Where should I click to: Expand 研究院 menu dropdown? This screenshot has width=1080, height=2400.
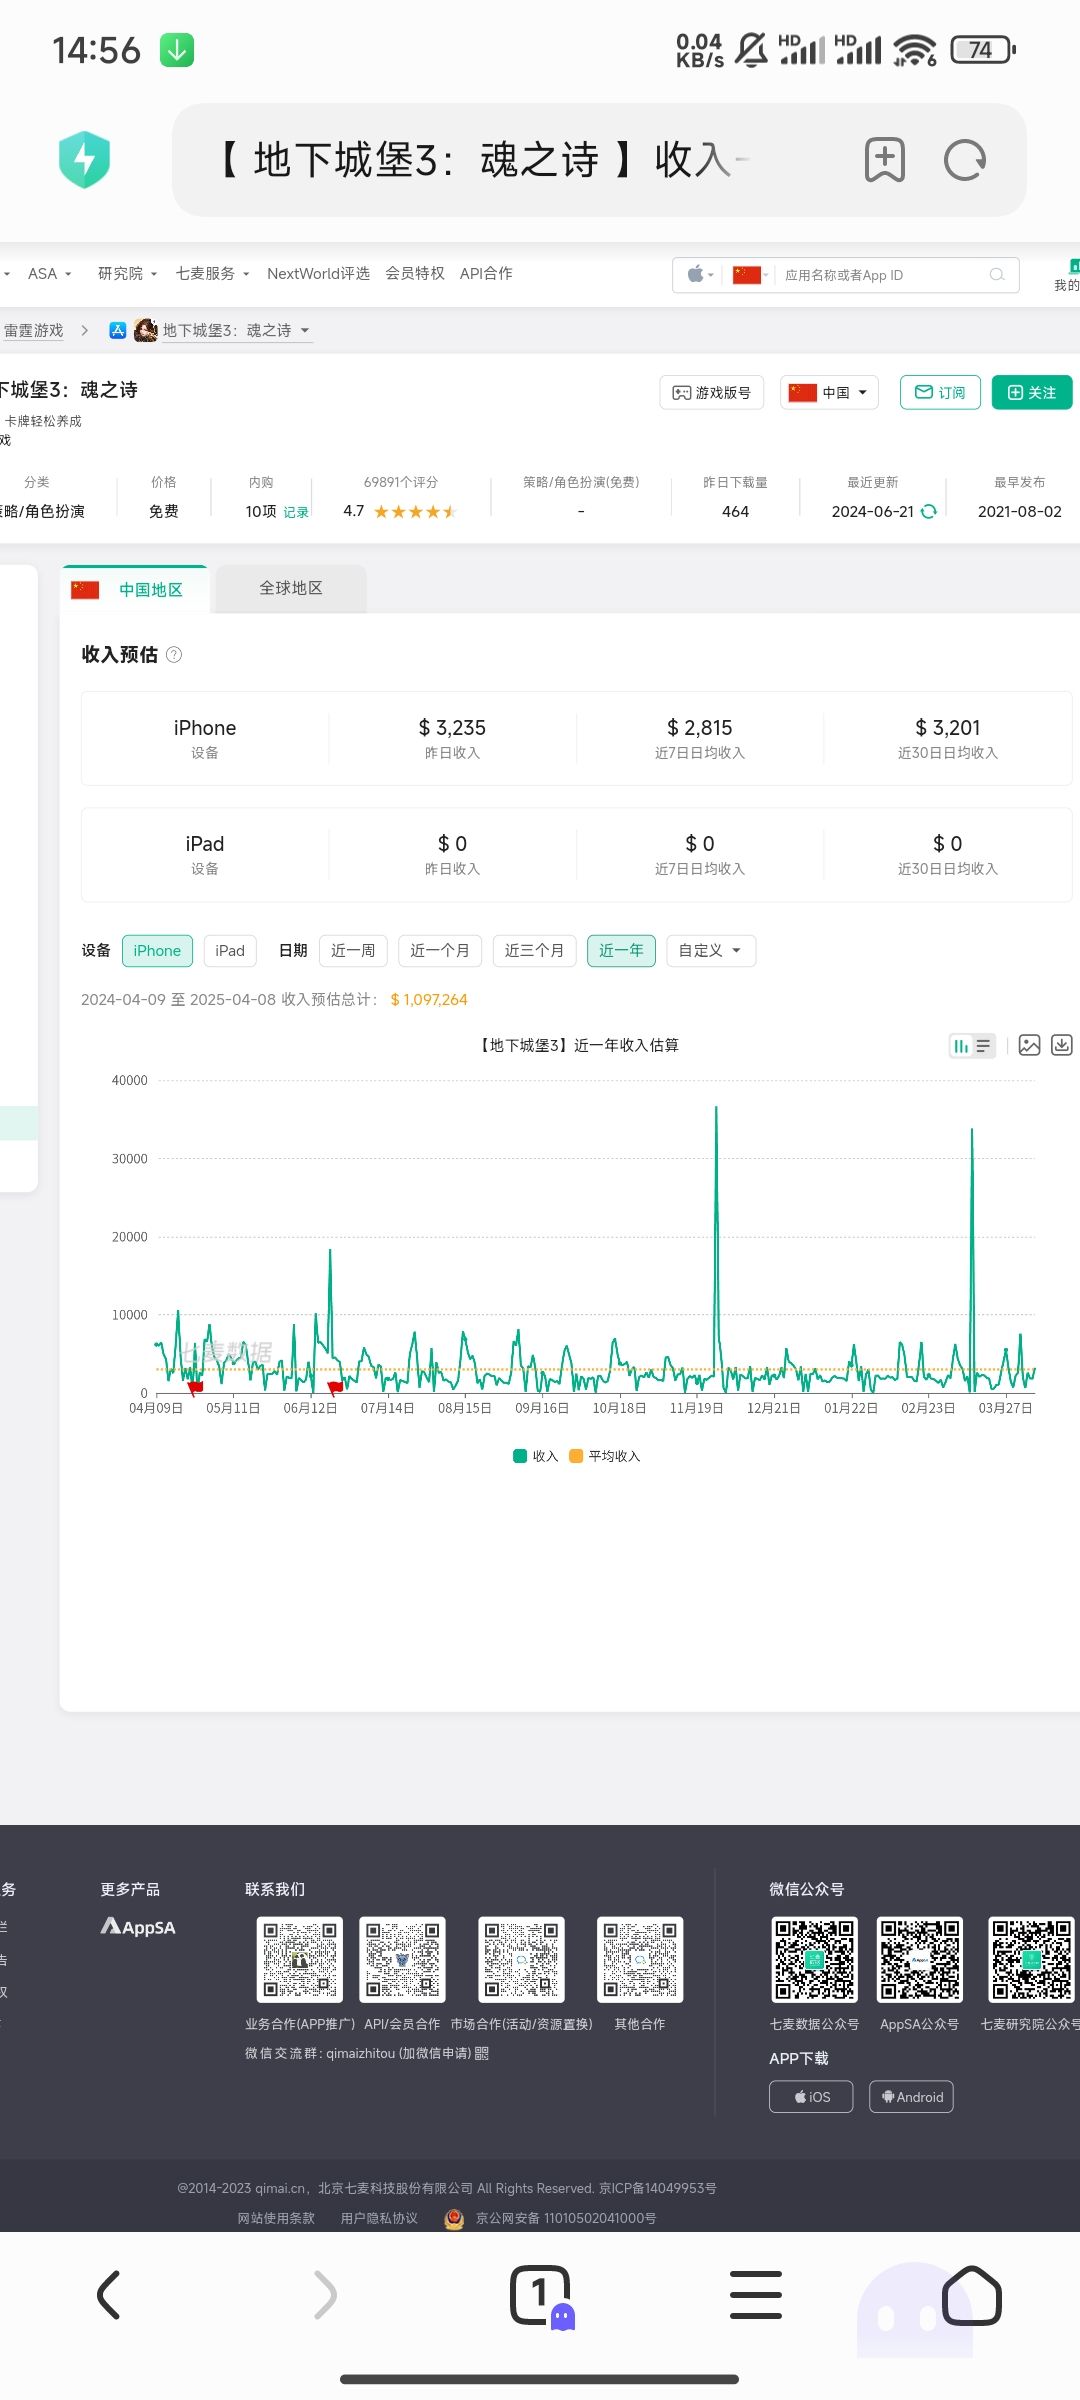[127, 273]
